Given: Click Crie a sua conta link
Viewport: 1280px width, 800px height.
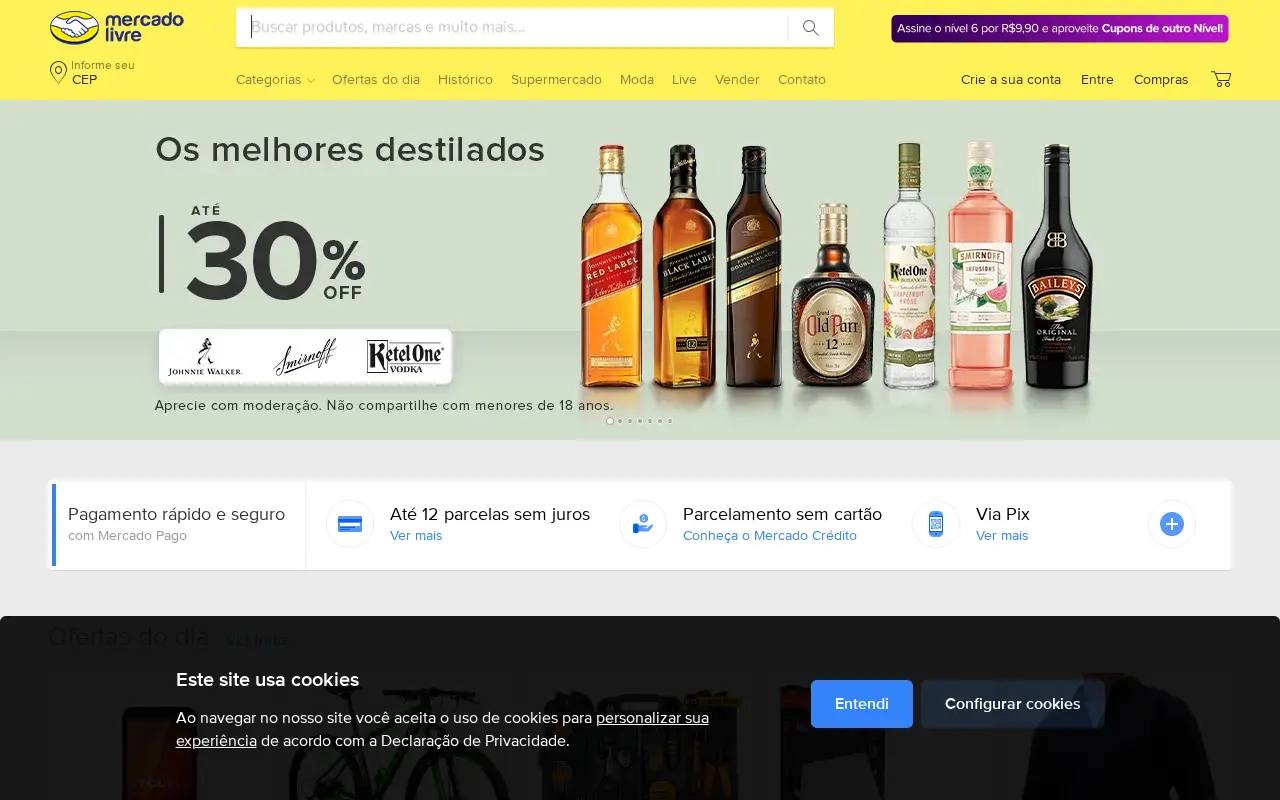Looking at the screenshot, I should coord(1011,80).
